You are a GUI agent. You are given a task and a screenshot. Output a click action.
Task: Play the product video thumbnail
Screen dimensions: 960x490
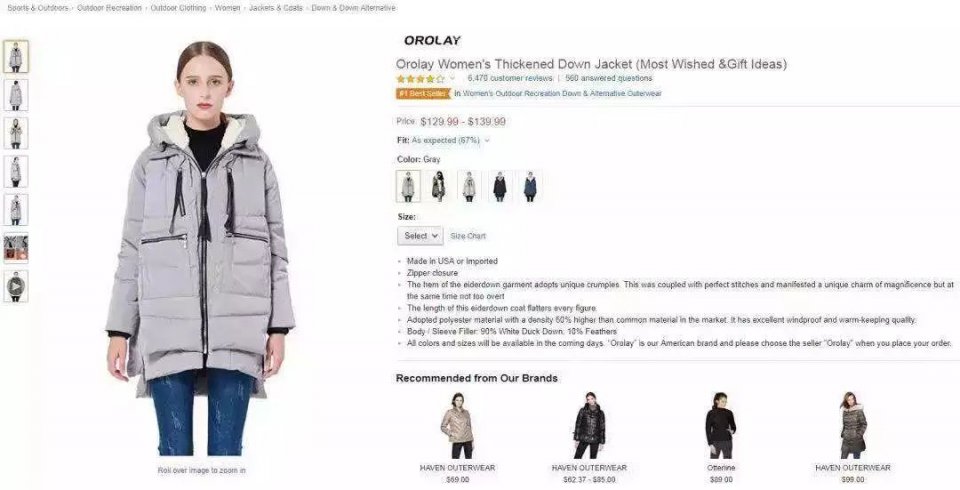point(16,286)
